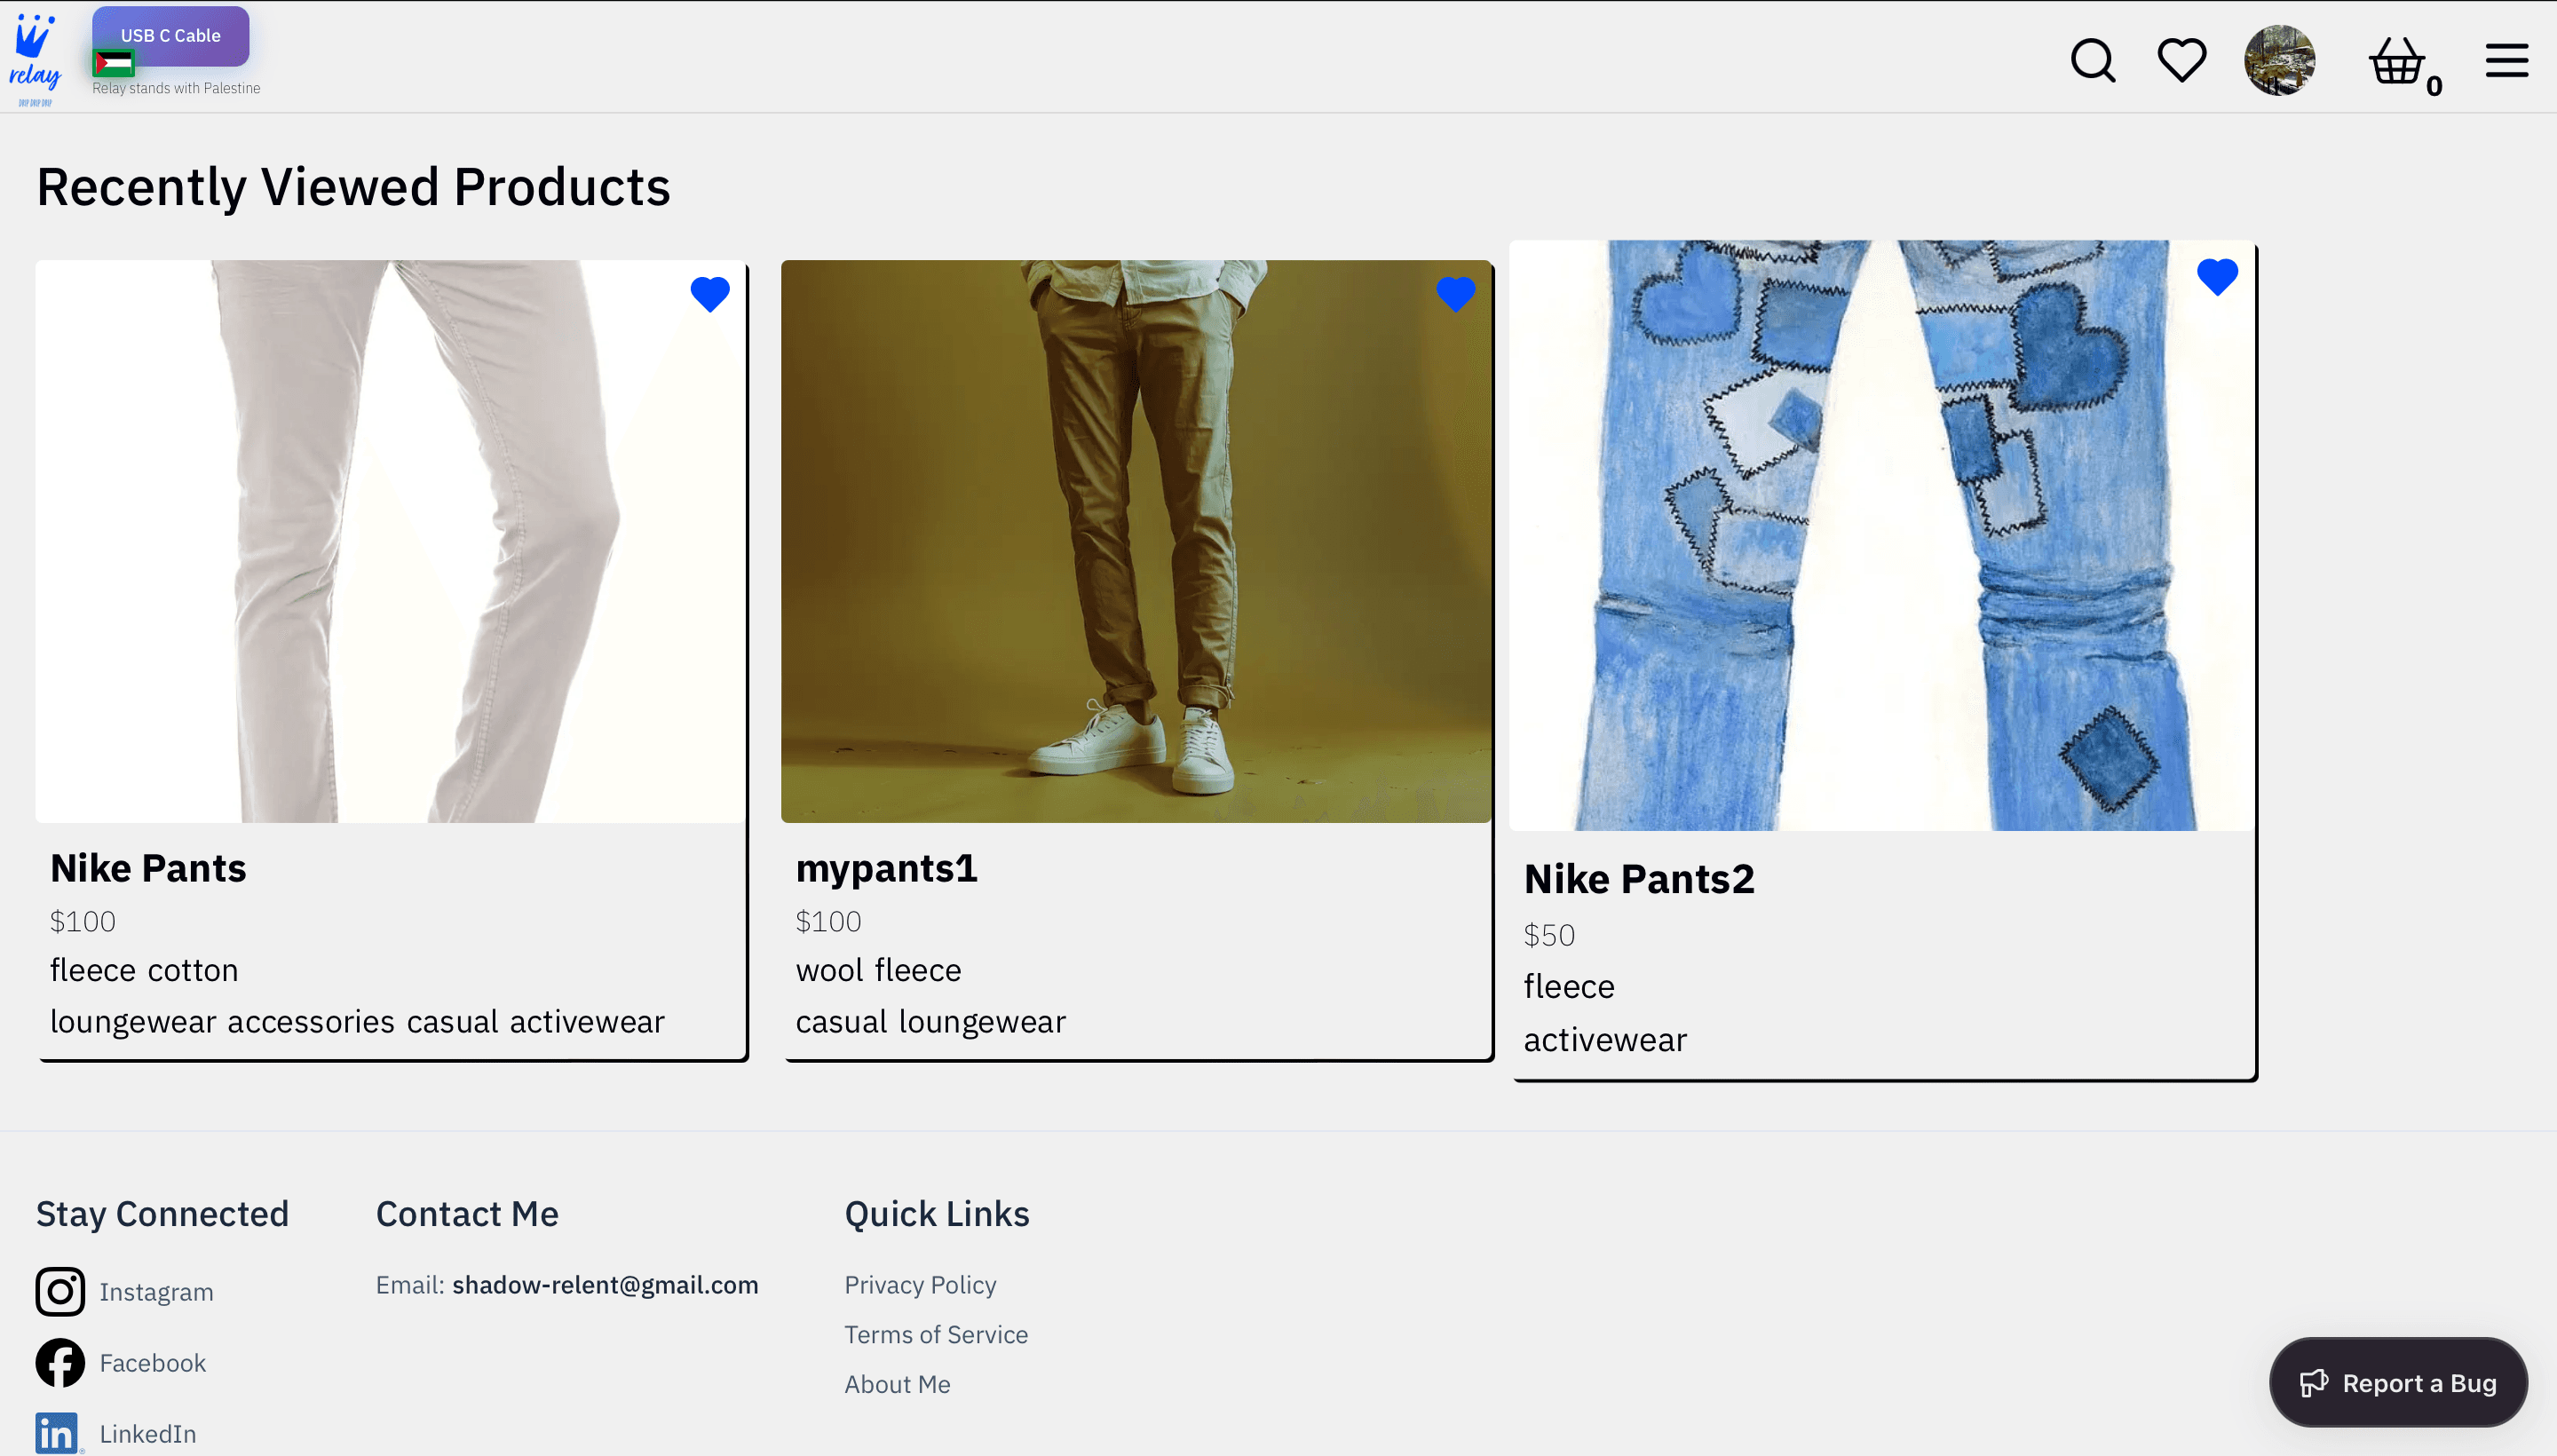Open the user profile avatar
This screenshot has height=1456, width=2557.
click(x=2279, y=60)
